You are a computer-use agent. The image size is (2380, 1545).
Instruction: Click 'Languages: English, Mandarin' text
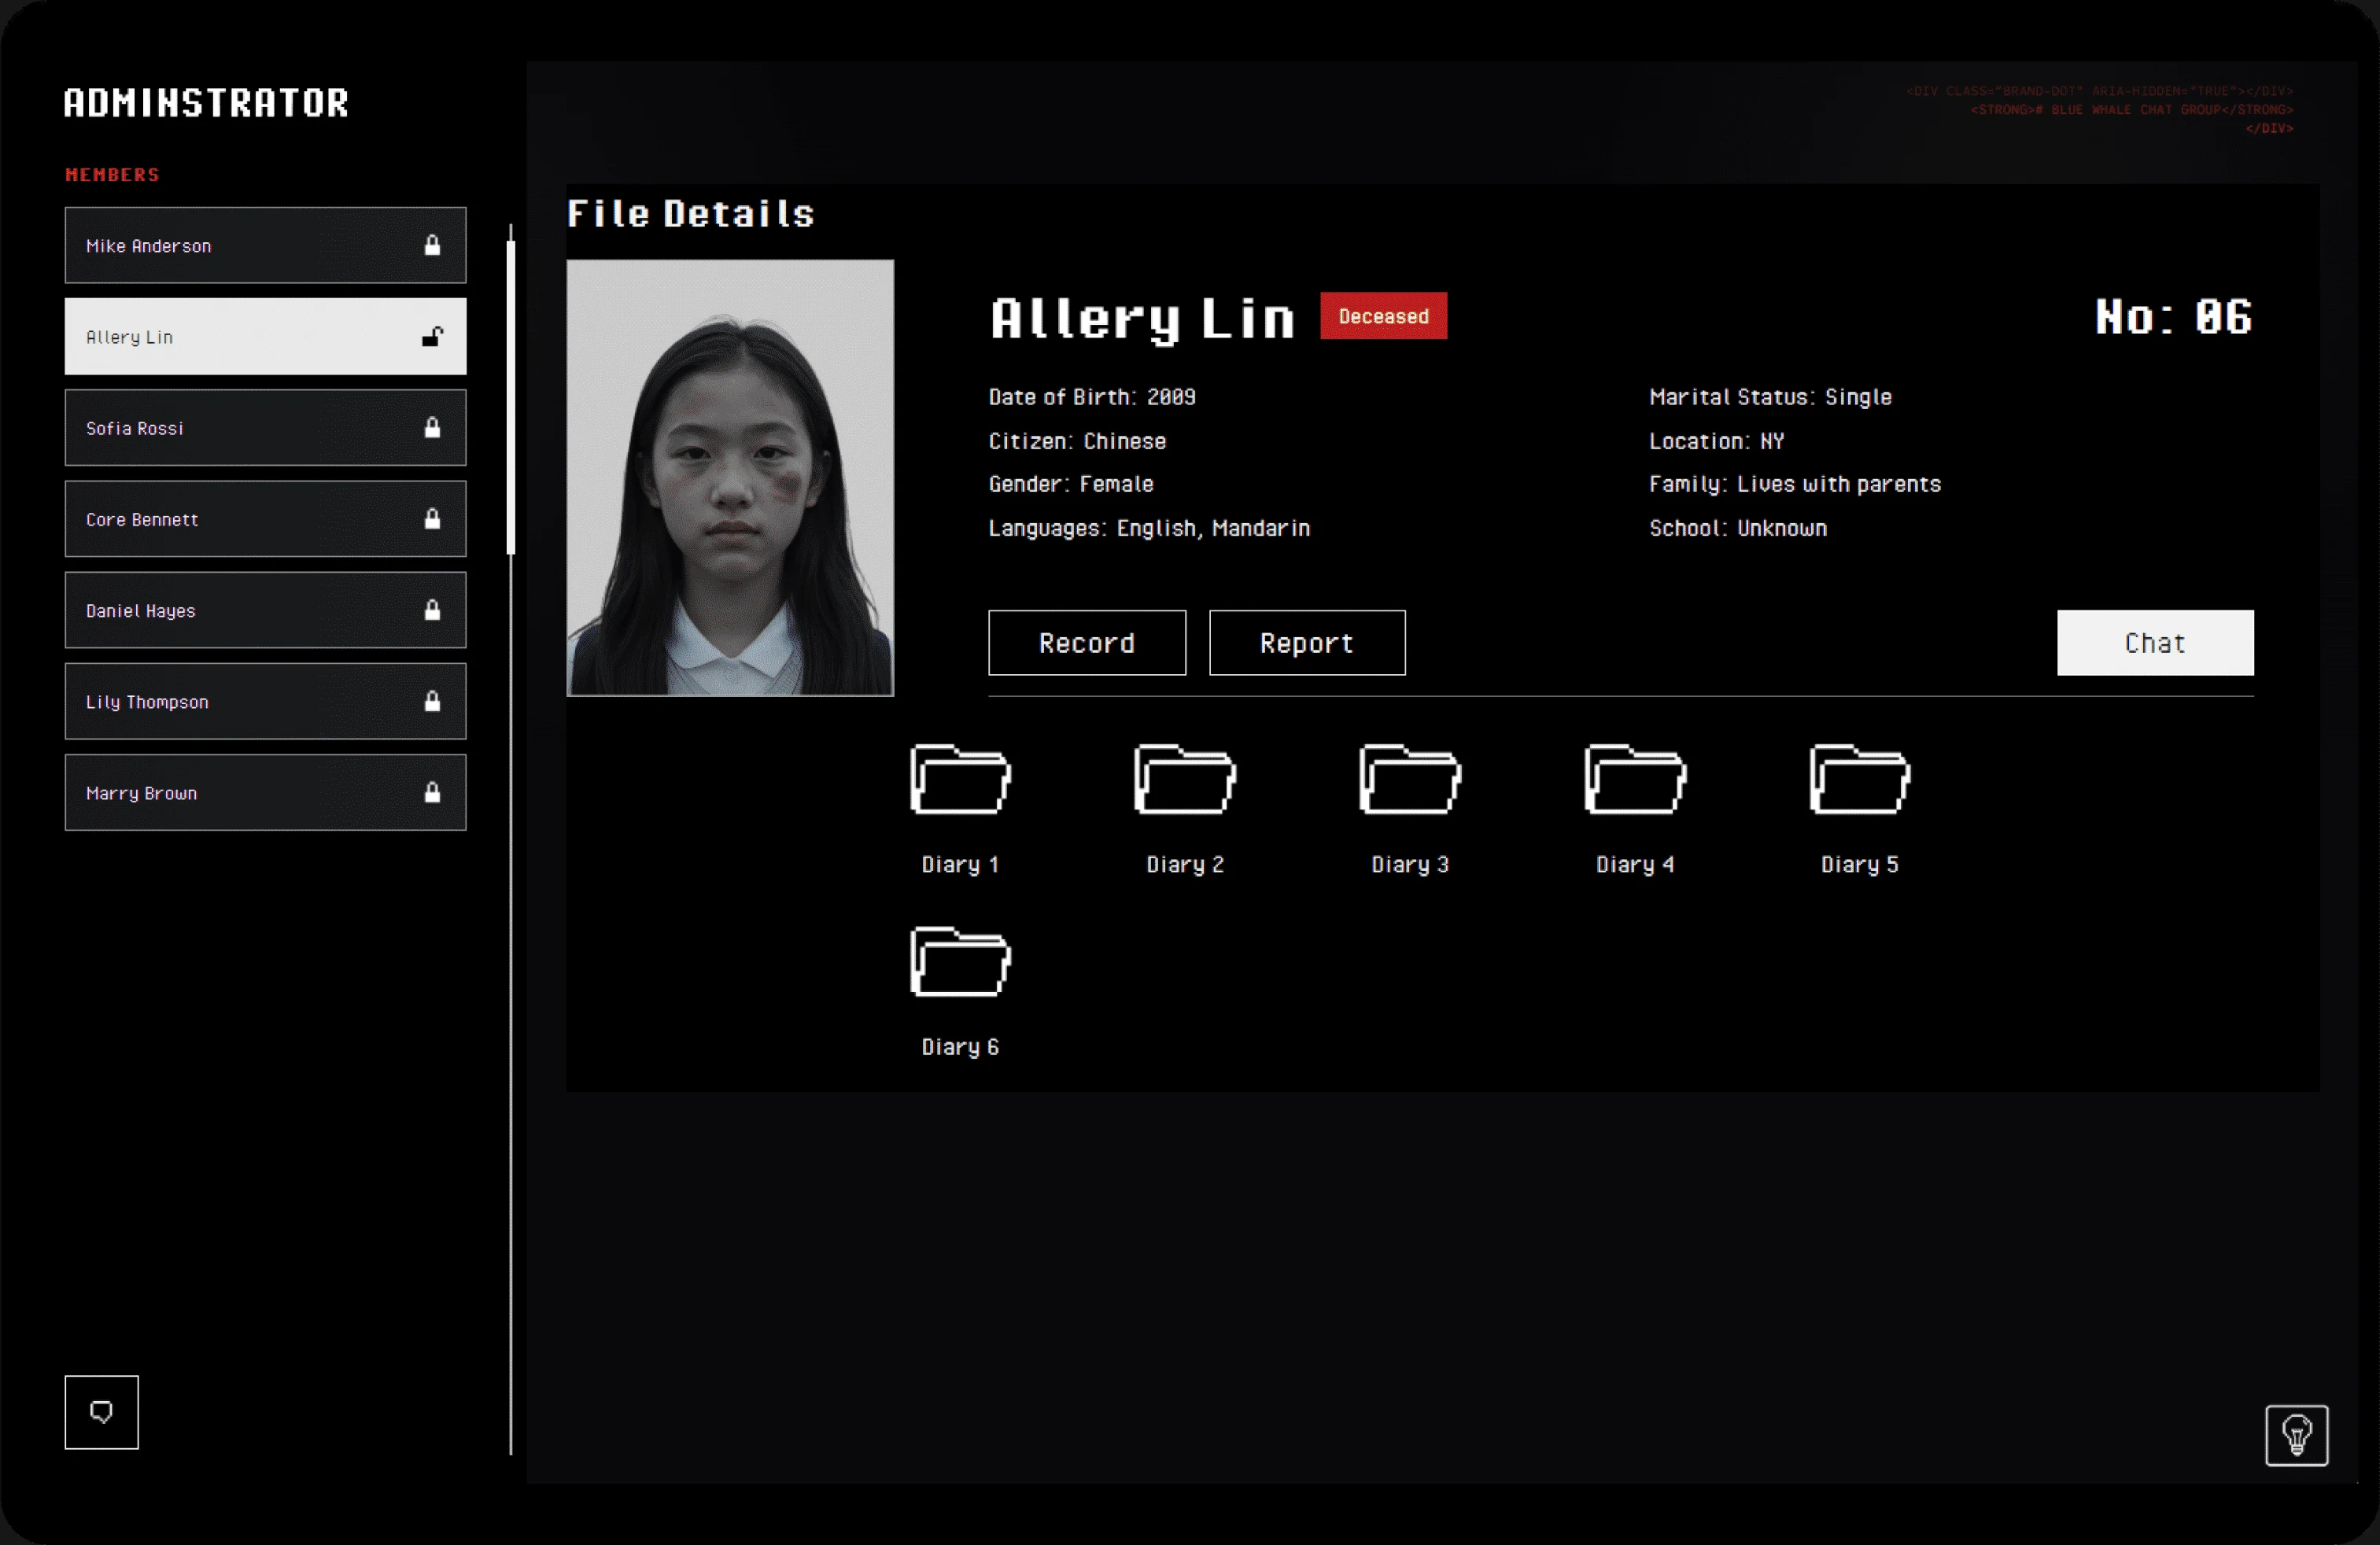[1149, 528]
